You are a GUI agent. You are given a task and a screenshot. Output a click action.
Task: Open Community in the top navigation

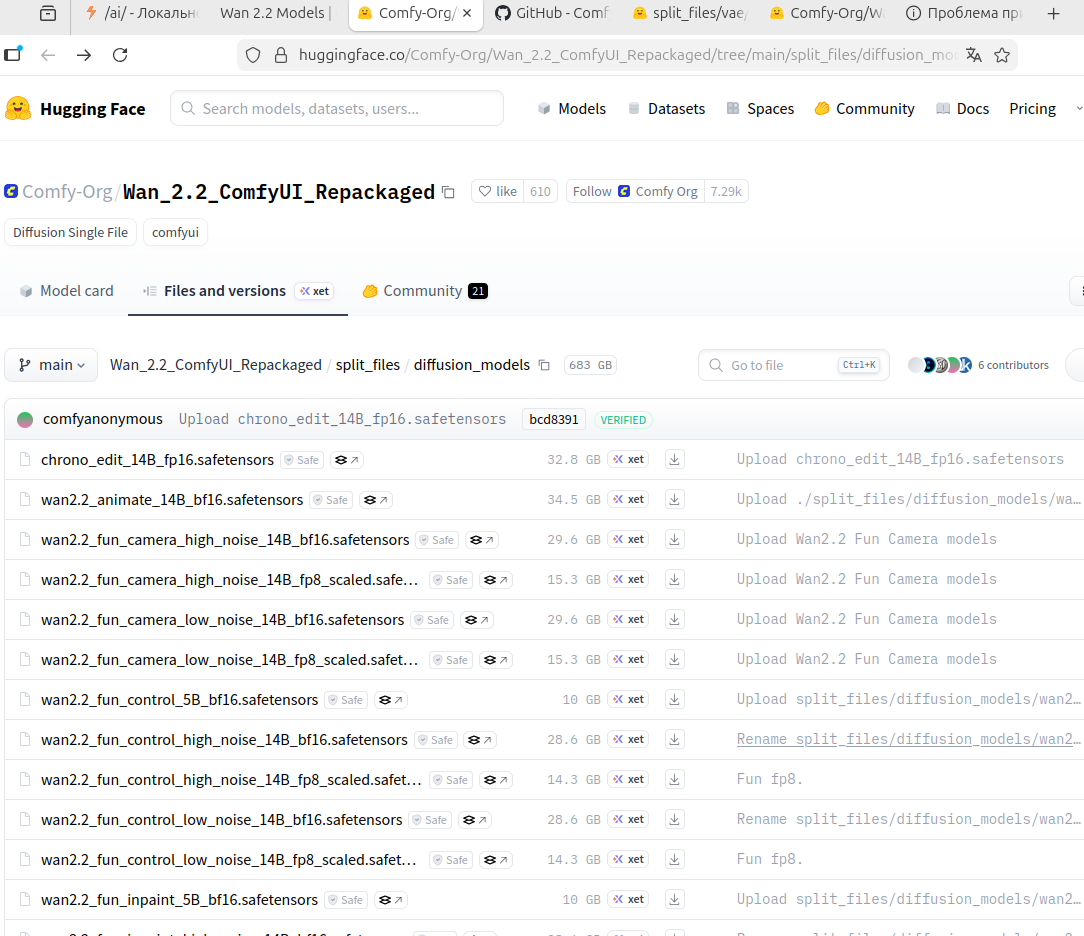pos(864,109)
